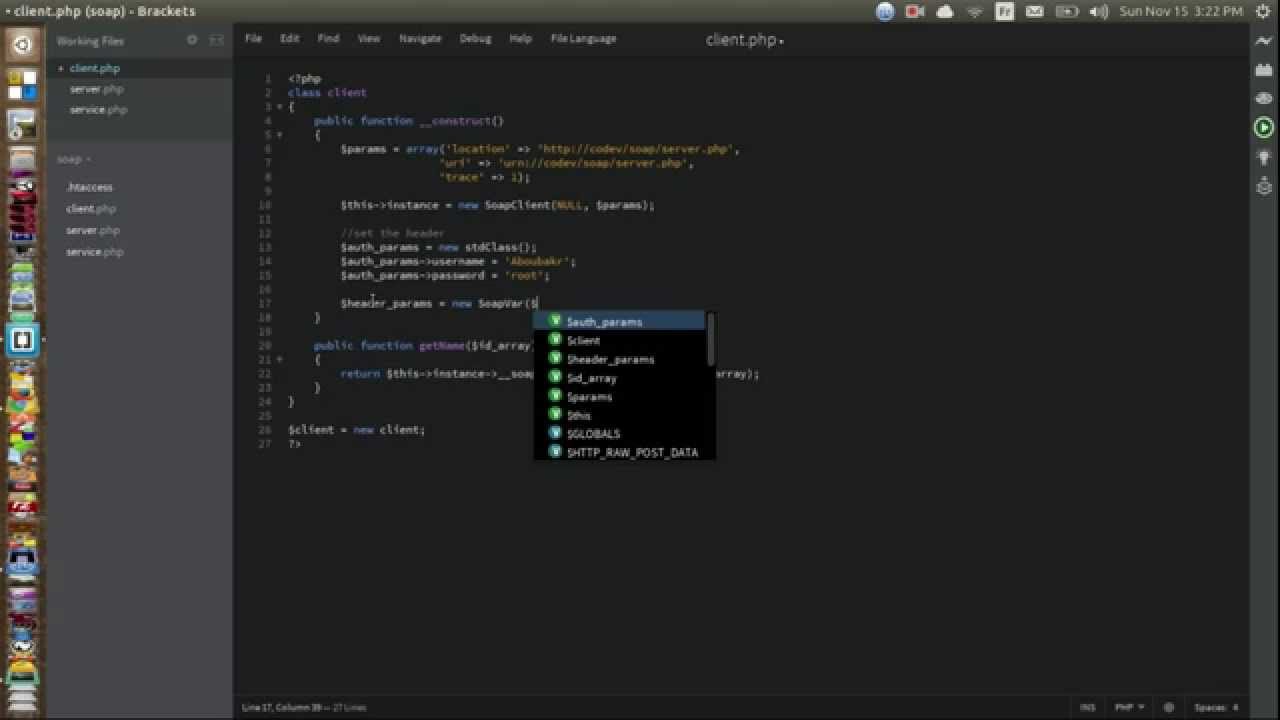Open the Navigate menu
The width and height of the screenshot is (1280, 720).
(x=420, y=38)
